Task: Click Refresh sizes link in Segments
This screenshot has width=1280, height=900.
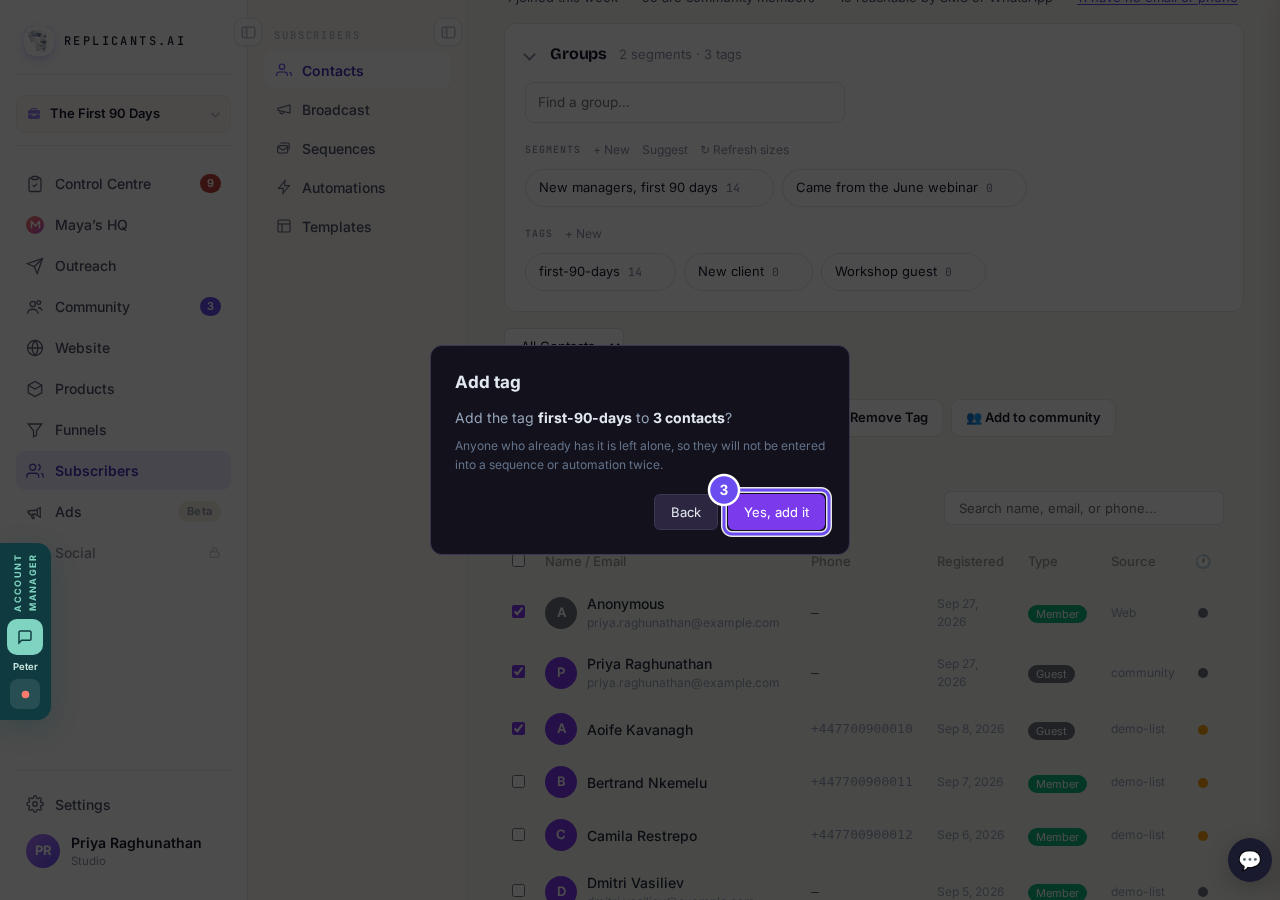Action: [744, 150]
